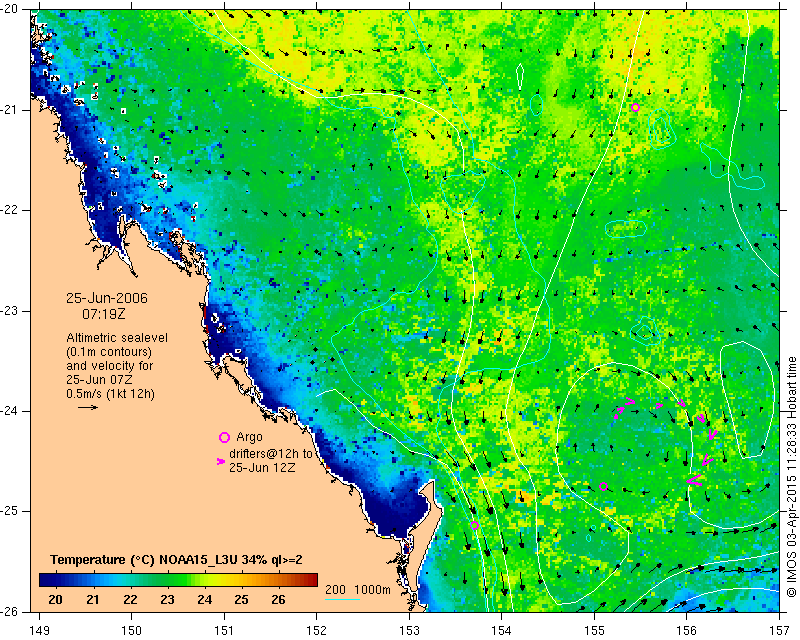
Task: Click the dark blue end of the temperature colorbar
Action: pyautogui.click(x=46, y=580)
